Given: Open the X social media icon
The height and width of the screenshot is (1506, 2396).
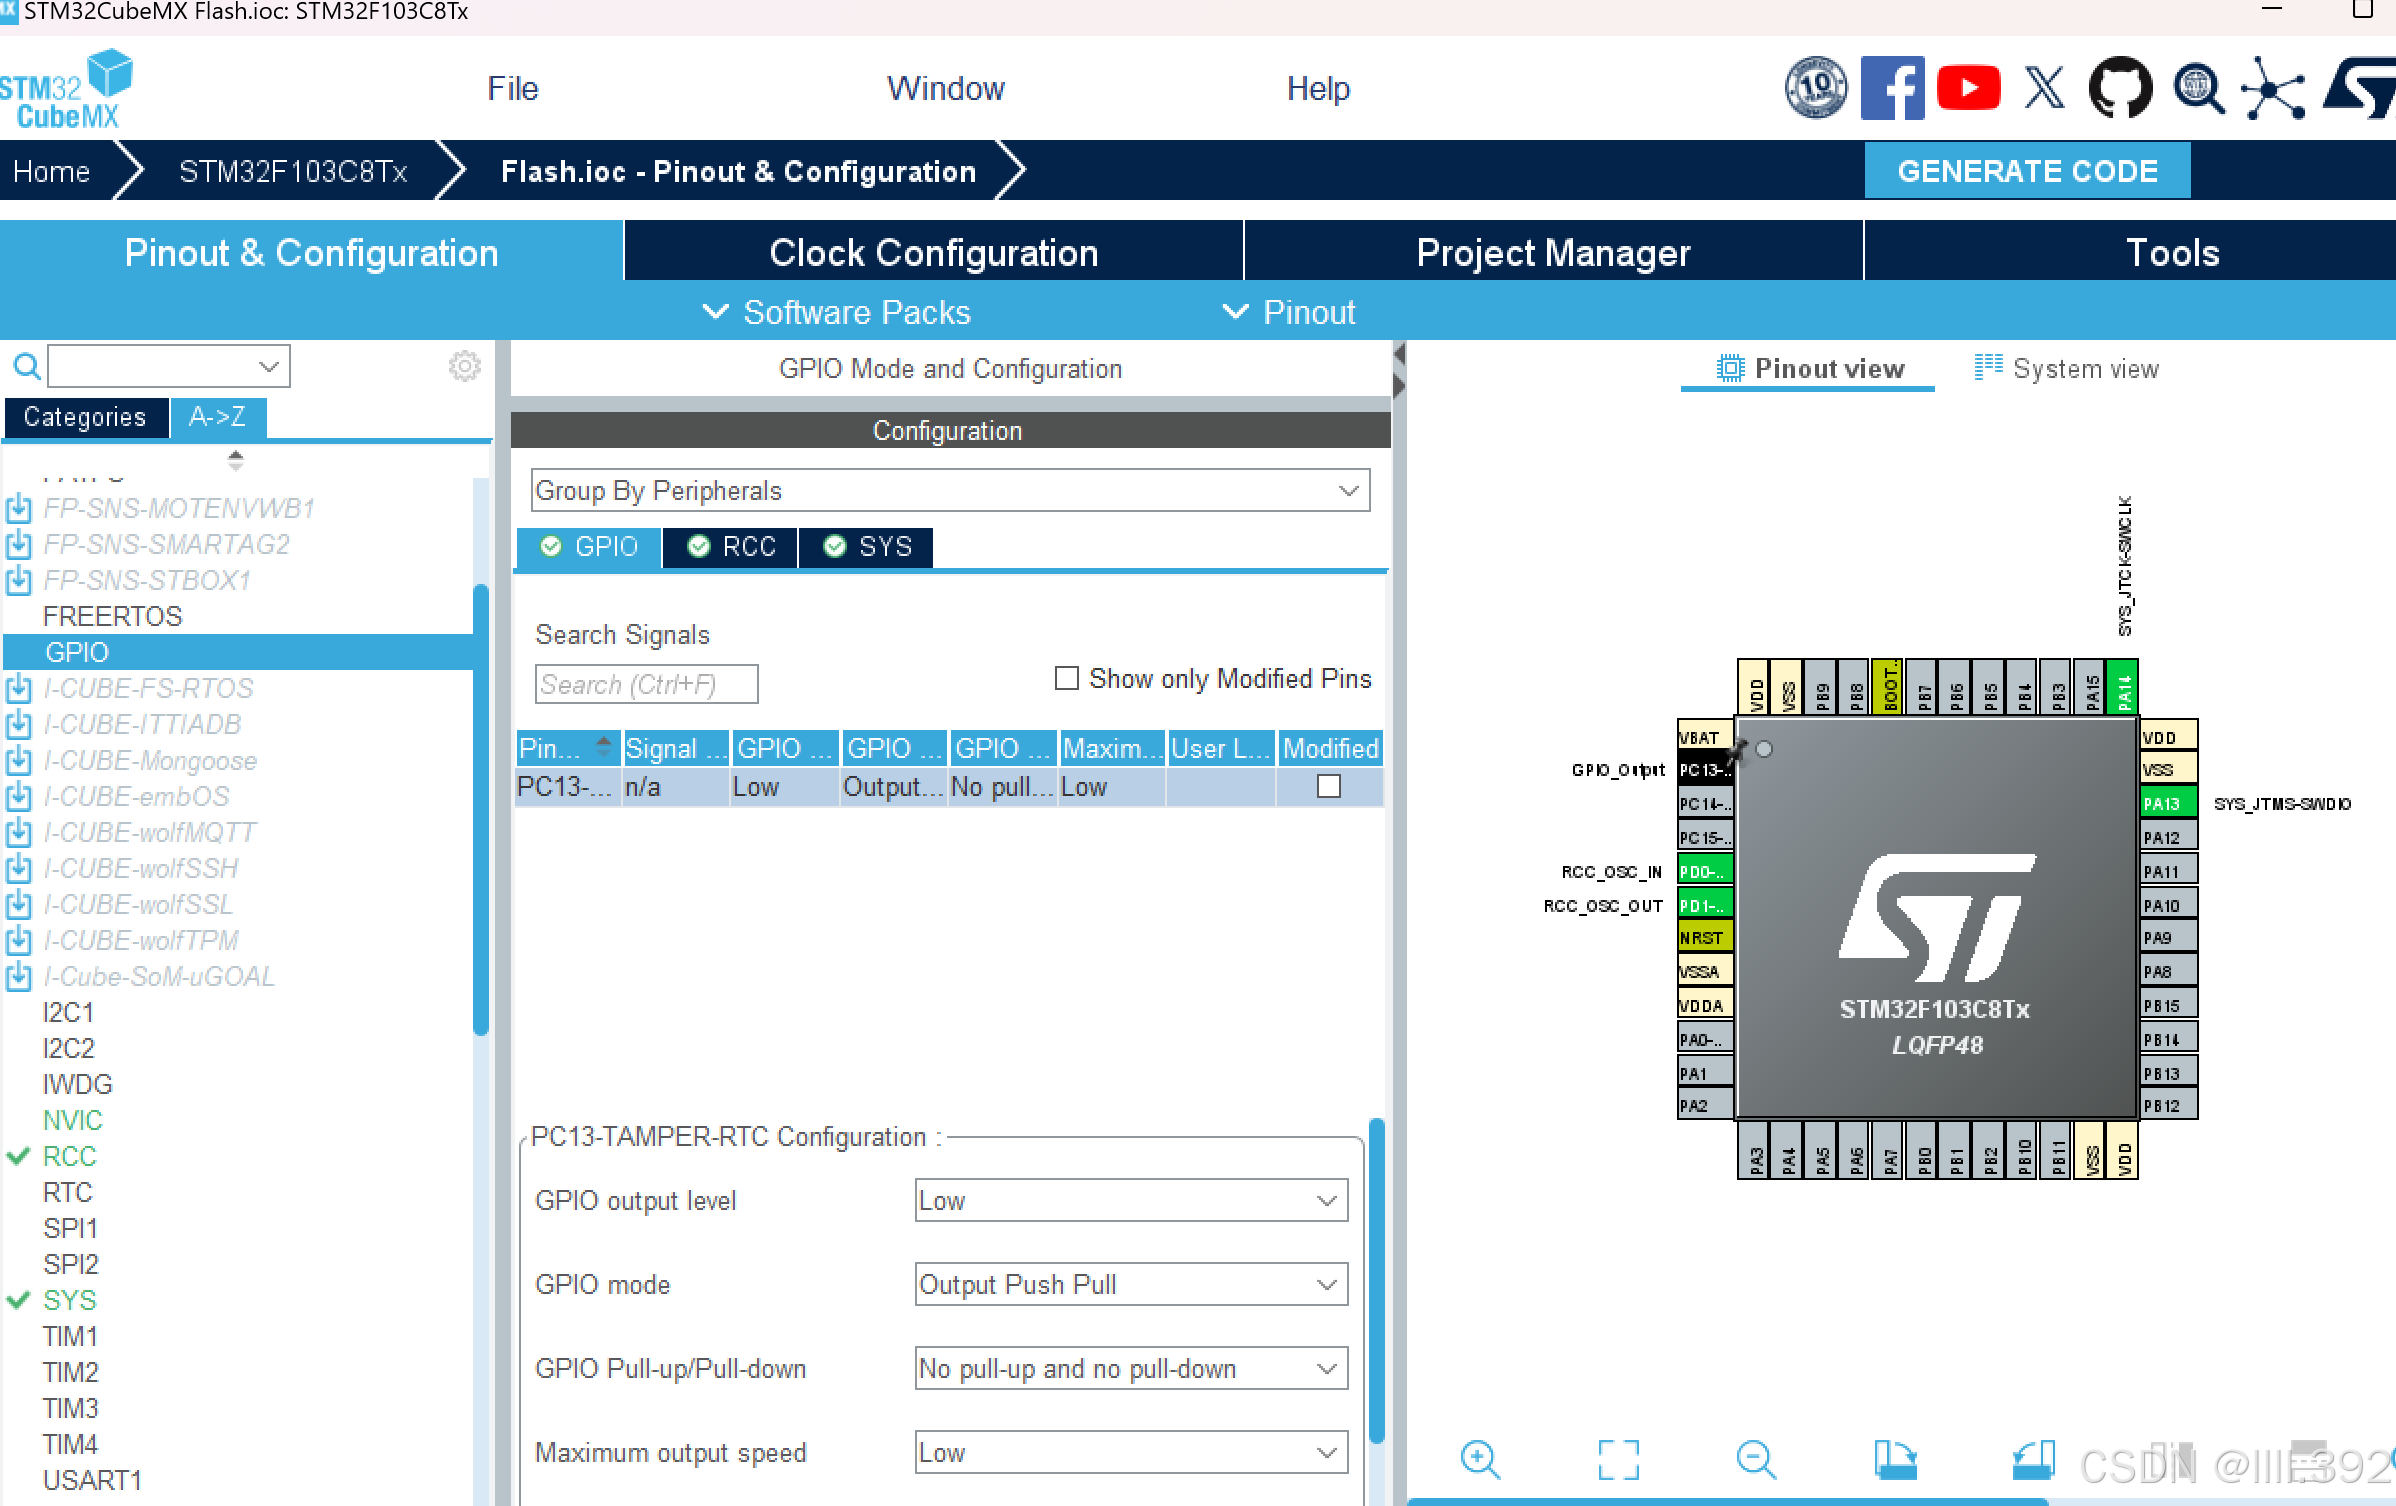Looking at the screenshot, I should [2044, 88].
